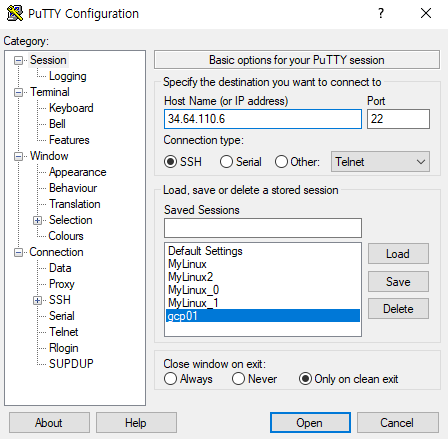
Task: Load the selected saved session
Action: click(x=398, y=254)
